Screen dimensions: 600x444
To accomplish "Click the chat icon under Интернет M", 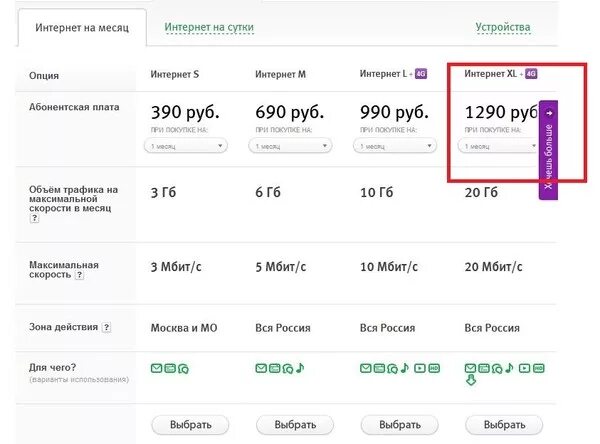I will coord(288,369).
